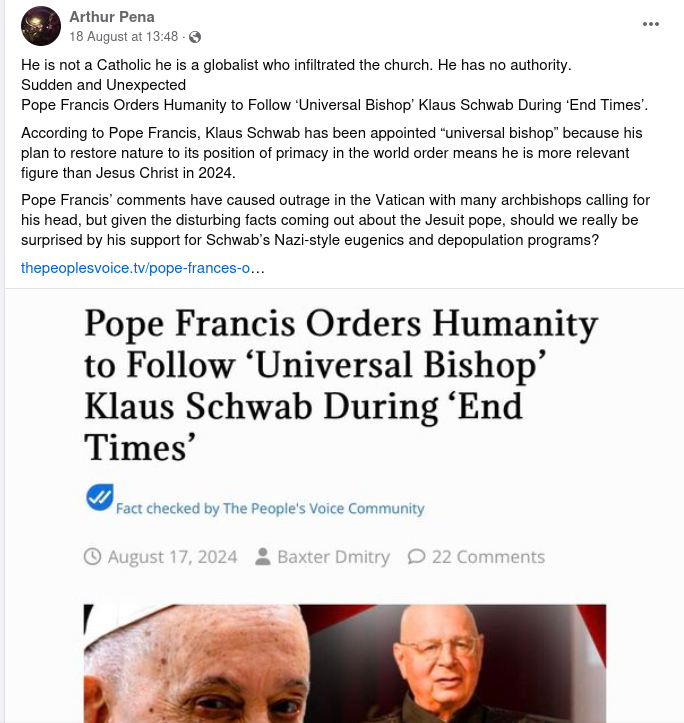Click the Pope Francis side of the image
Screen dimensions: 684x723
point(194,664)
